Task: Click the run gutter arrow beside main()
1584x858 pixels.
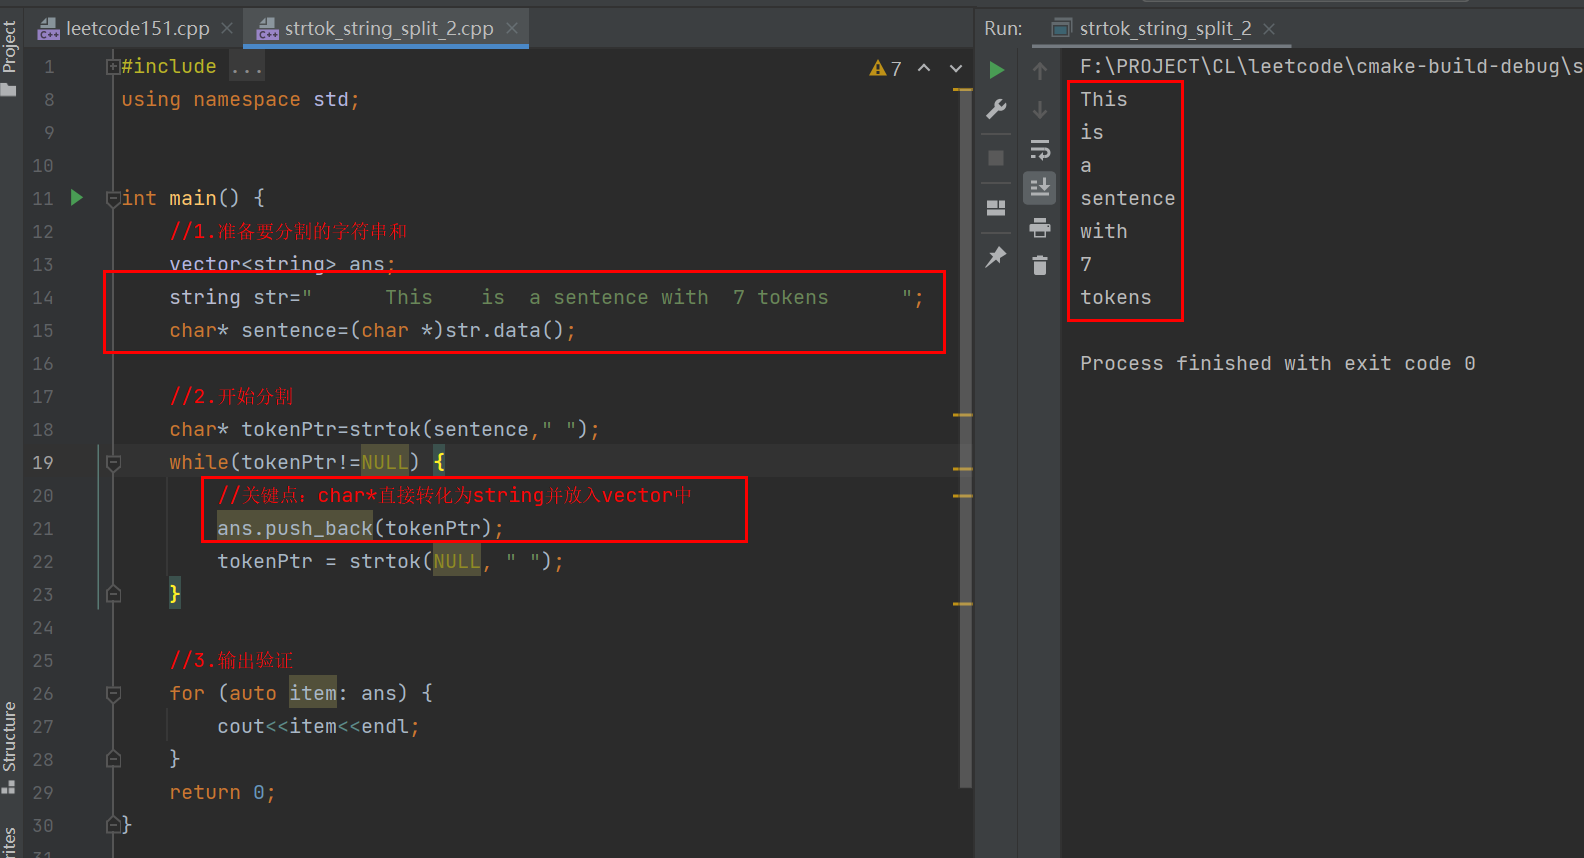Action: click(77, 198)
